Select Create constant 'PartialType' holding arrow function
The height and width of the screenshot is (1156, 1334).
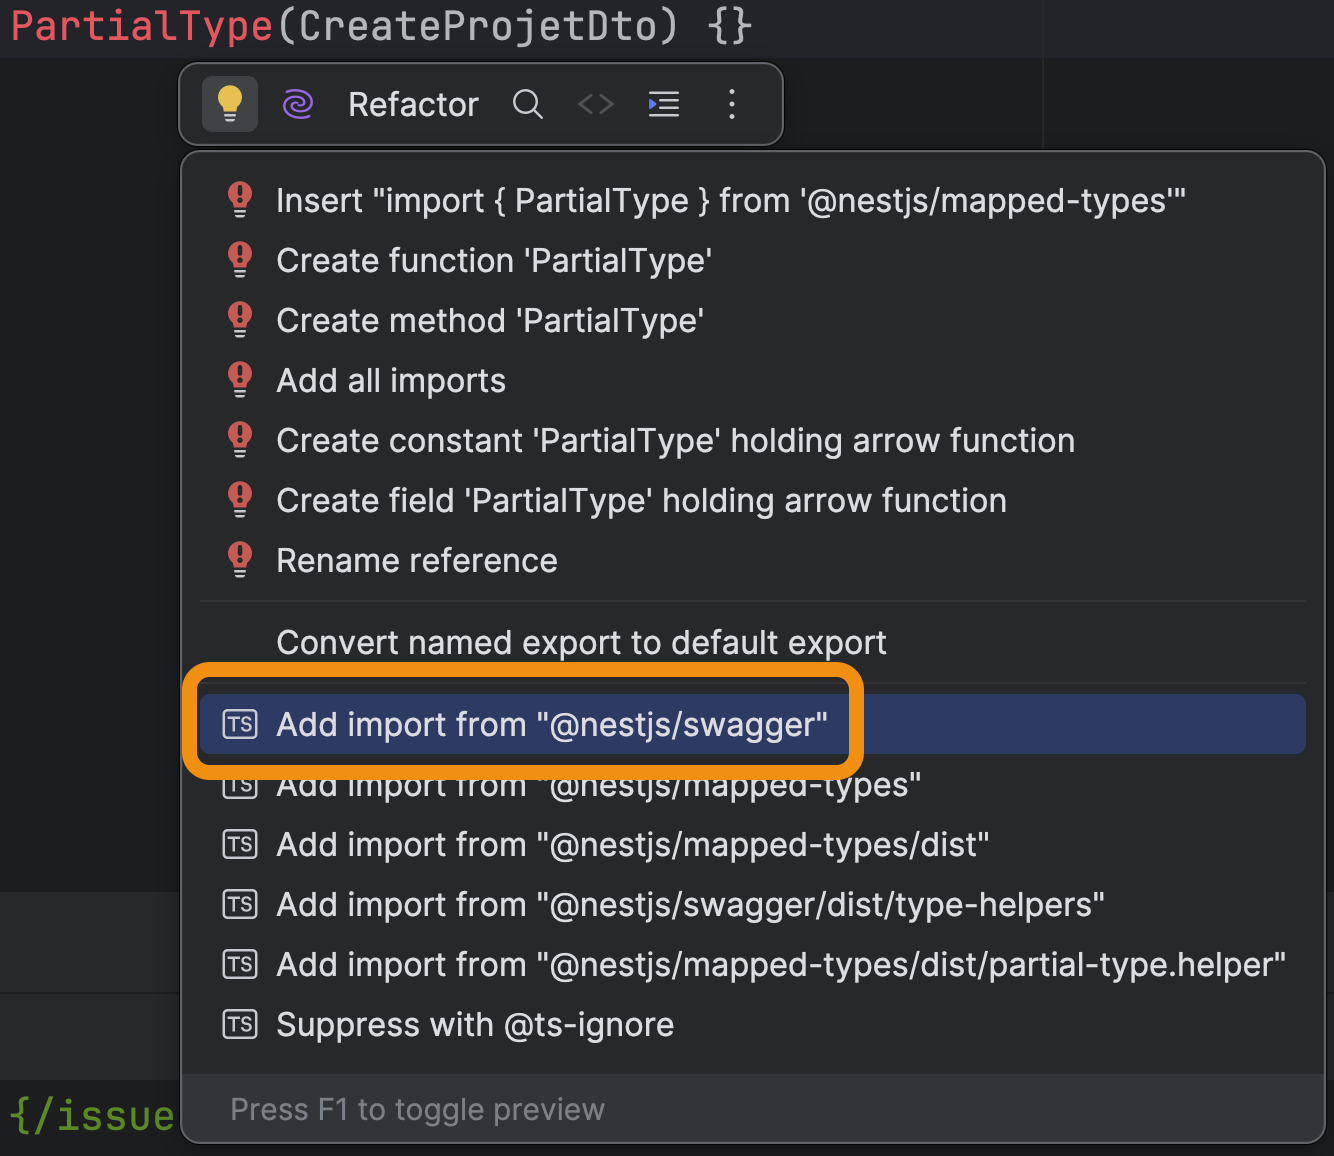pos(675,441)
